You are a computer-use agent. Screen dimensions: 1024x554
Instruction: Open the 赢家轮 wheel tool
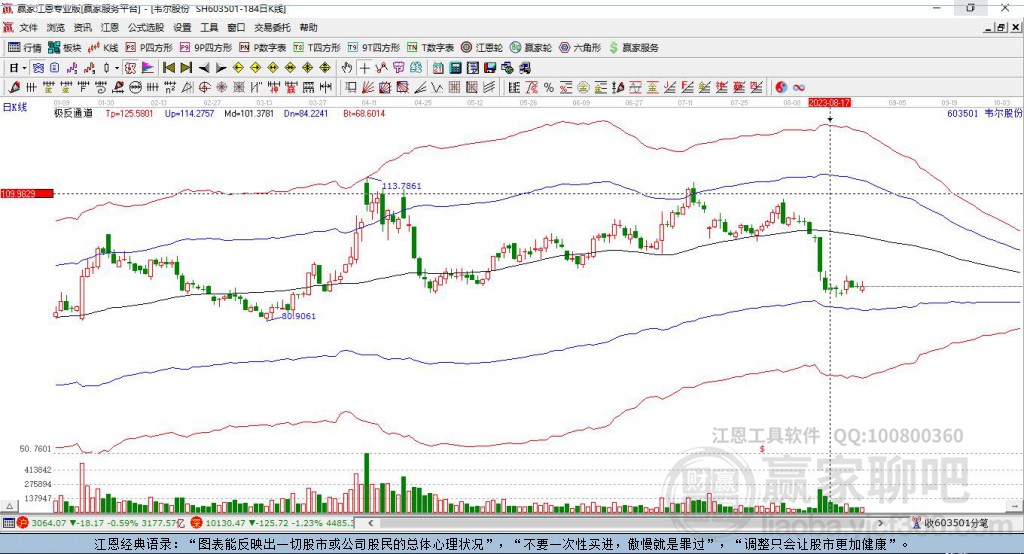531,48
